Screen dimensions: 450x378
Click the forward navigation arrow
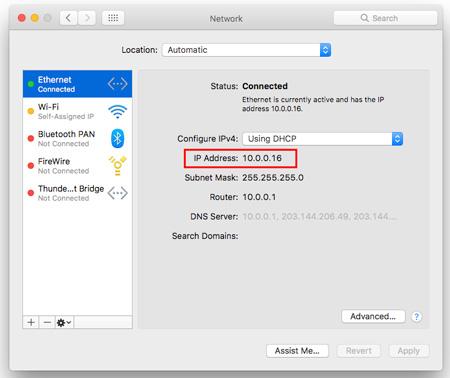click(87, 18)
